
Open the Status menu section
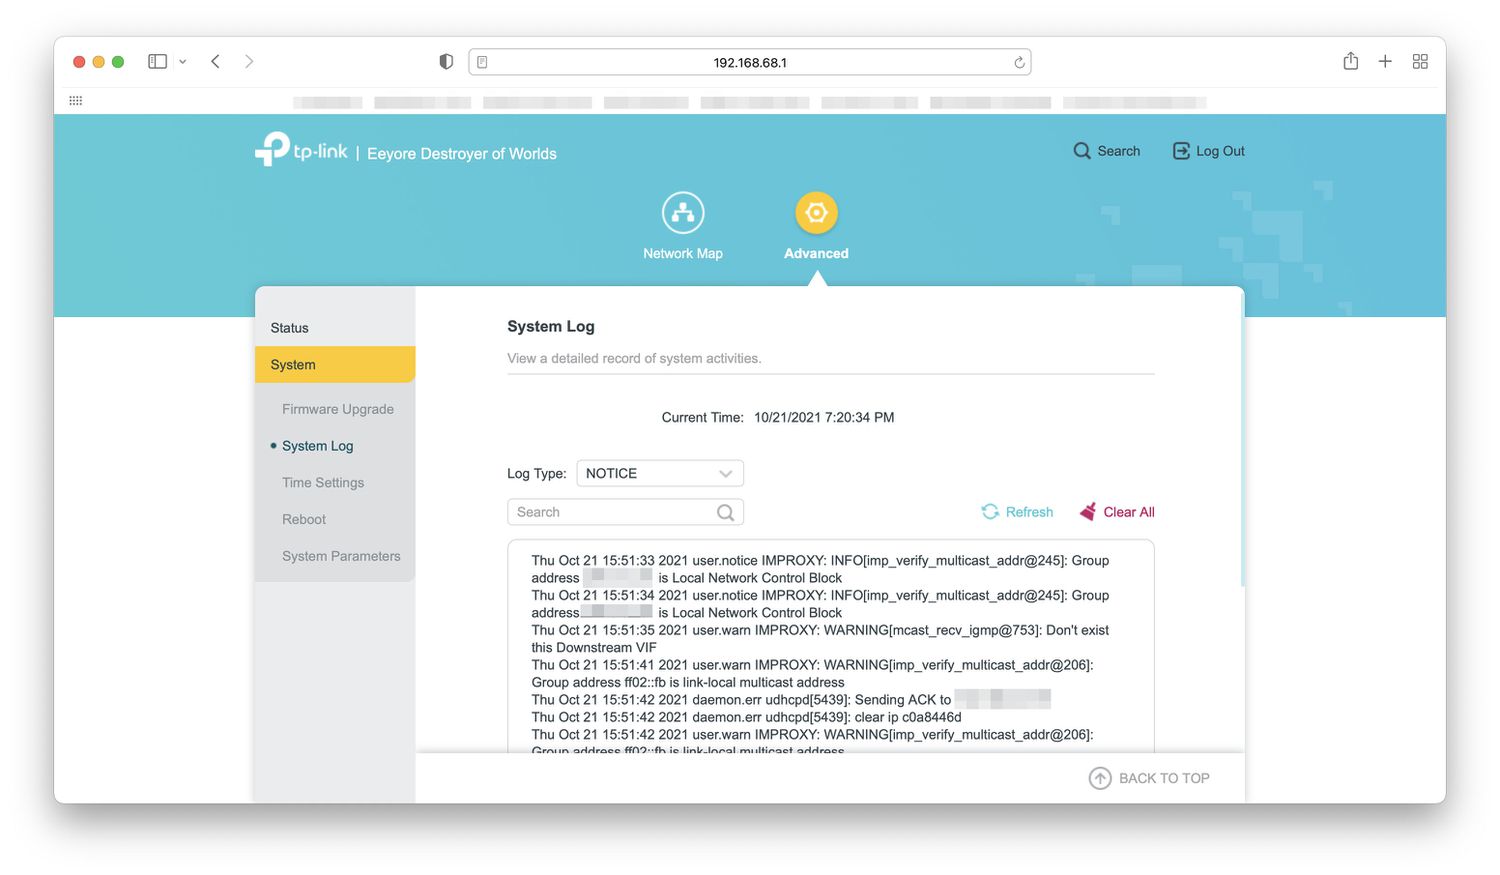coord(290,328)
